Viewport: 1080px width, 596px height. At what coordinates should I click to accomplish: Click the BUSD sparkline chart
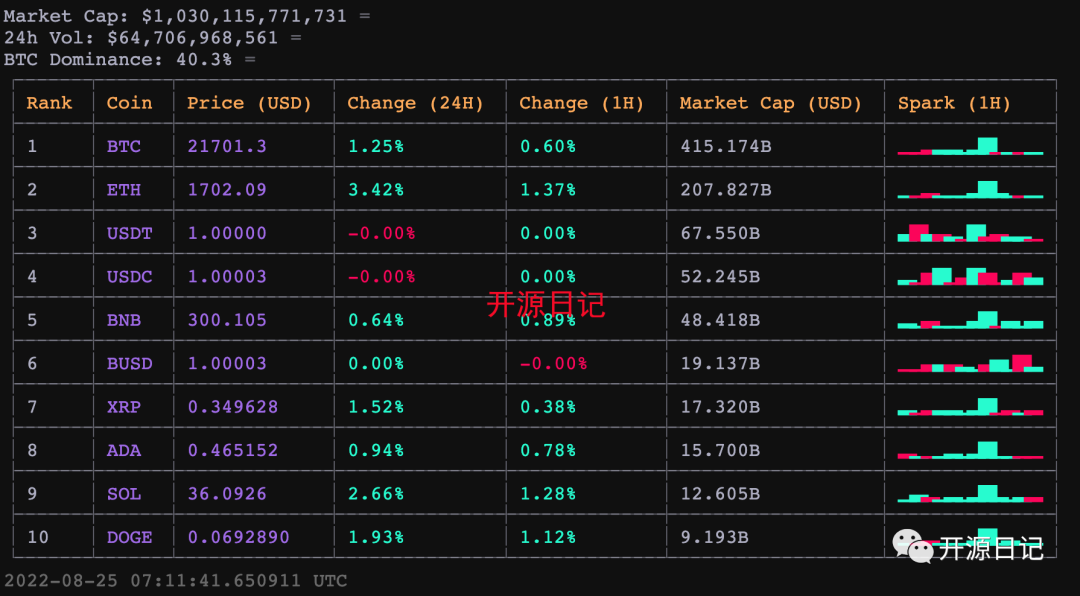[970, 363]
